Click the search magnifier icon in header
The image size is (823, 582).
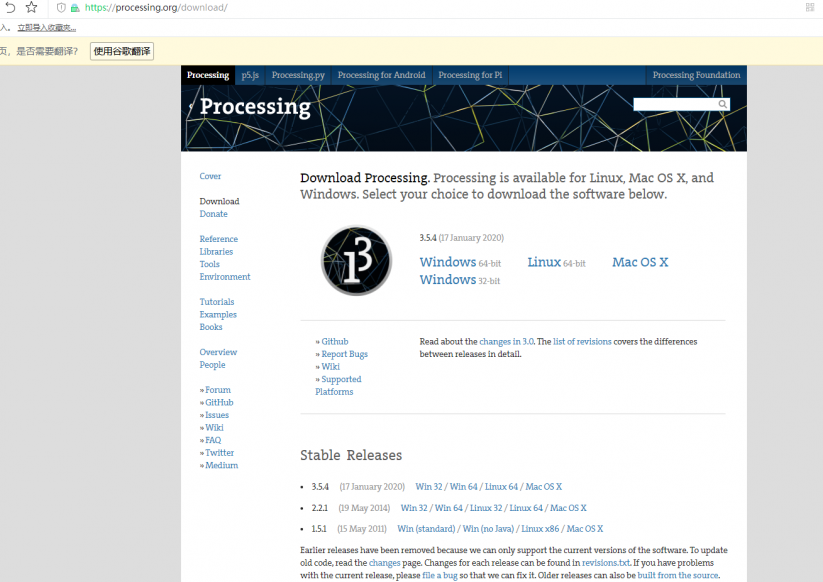click(x=723, y=104)
